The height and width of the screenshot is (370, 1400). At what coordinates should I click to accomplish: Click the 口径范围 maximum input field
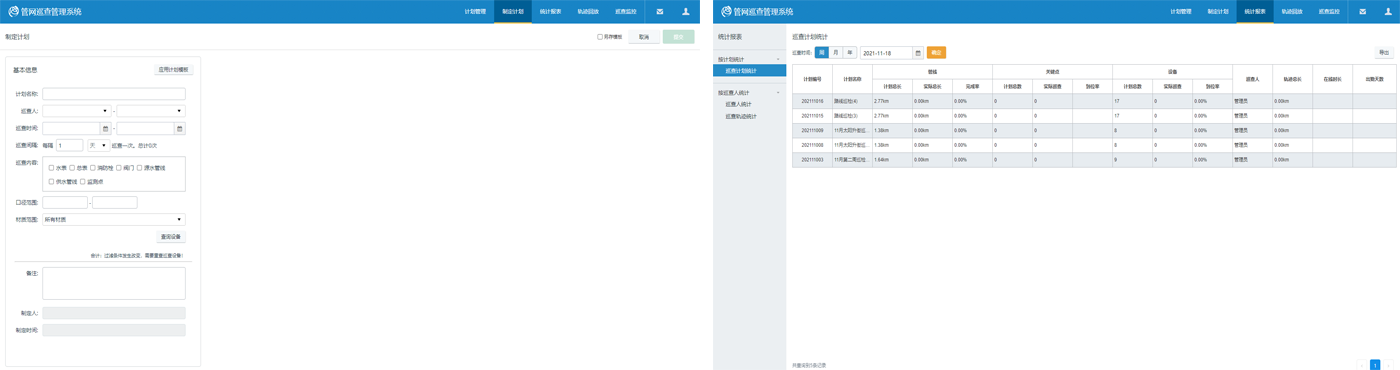(x=115, y=202)
